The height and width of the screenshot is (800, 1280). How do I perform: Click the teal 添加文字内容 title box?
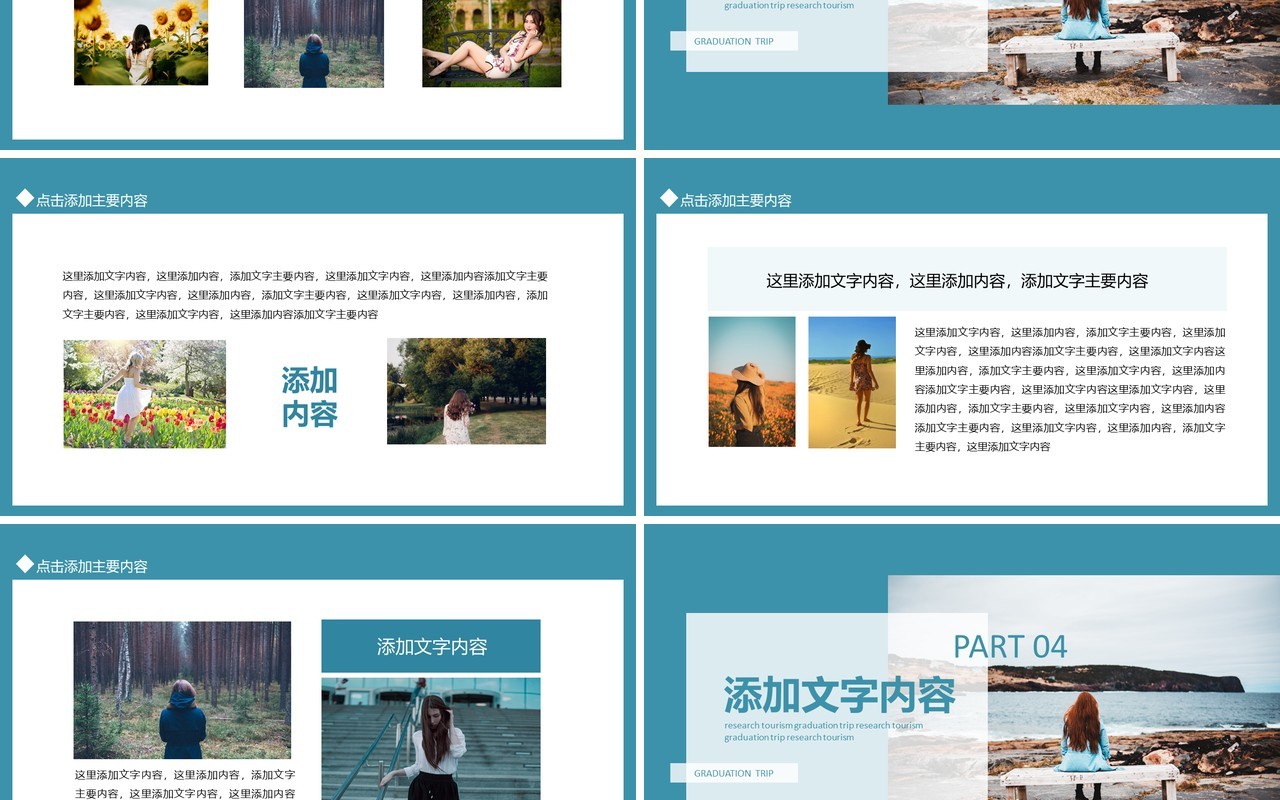click(431, 646)
